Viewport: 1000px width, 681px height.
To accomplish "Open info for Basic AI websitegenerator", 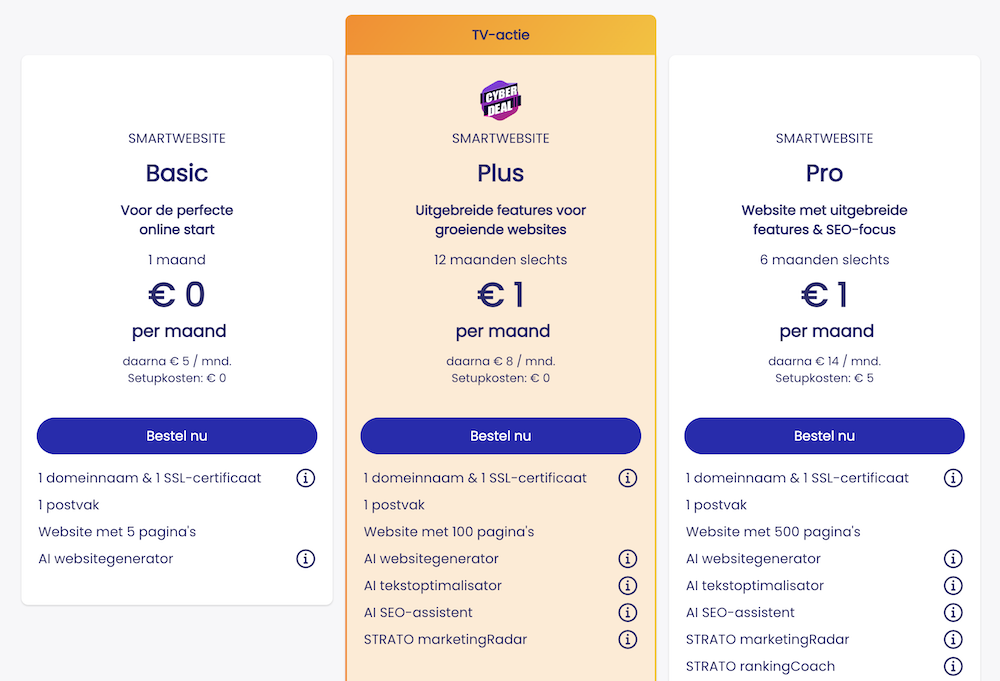I will (305, 559).
